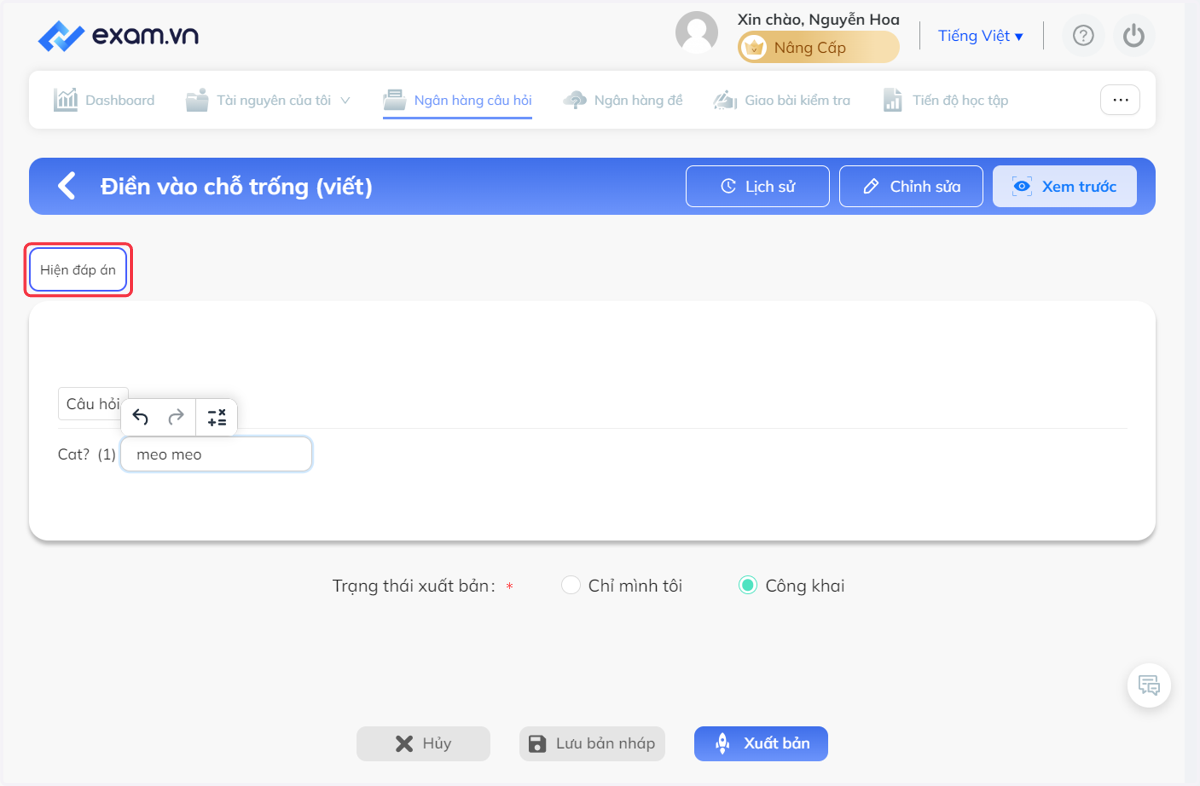Open the Tiếng Việt language dropdown
The image size is (1200, 786).
(x=980, y=36)
